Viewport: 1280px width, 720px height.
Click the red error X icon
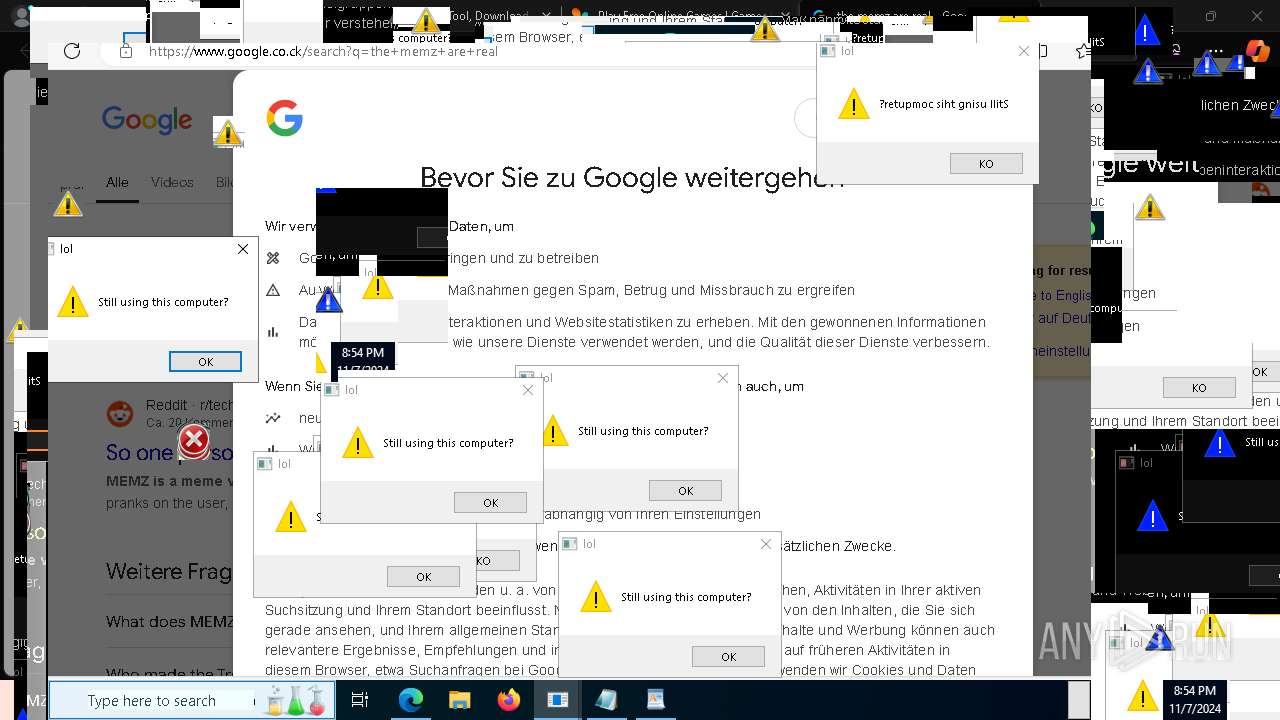193,441
